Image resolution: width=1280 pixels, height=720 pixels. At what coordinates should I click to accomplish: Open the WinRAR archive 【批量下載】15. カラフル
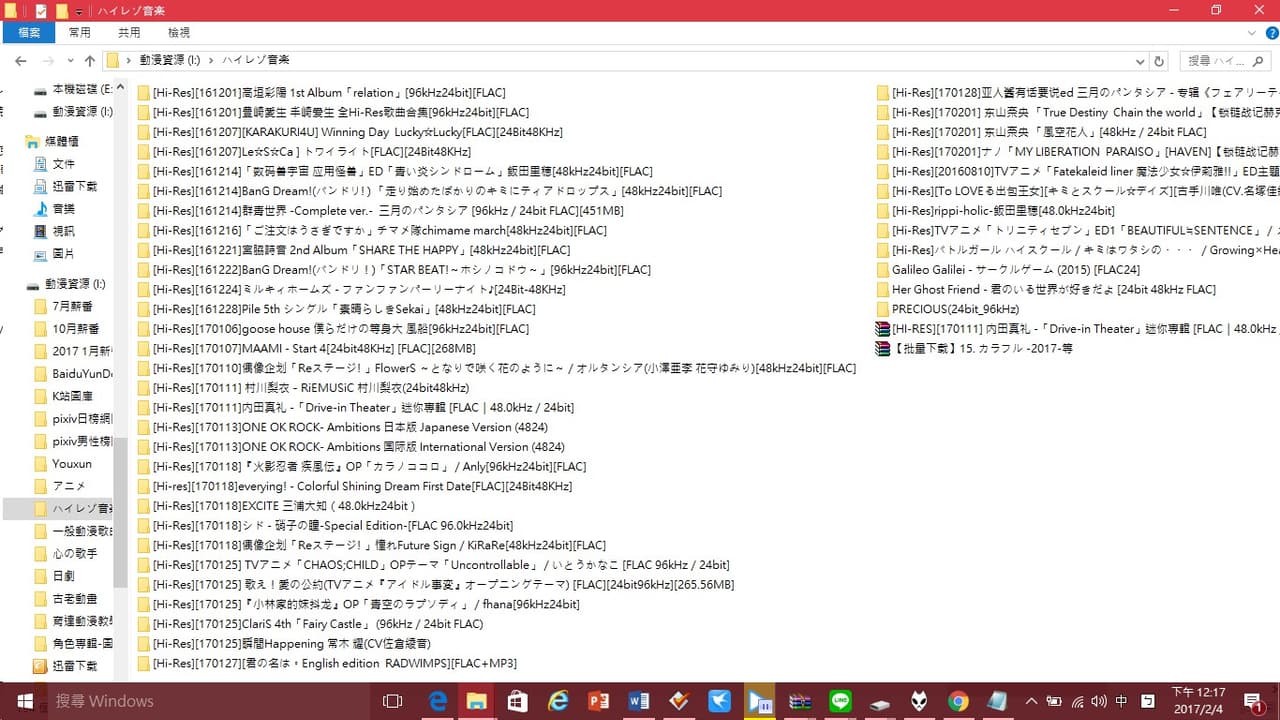tap(974, 348)
